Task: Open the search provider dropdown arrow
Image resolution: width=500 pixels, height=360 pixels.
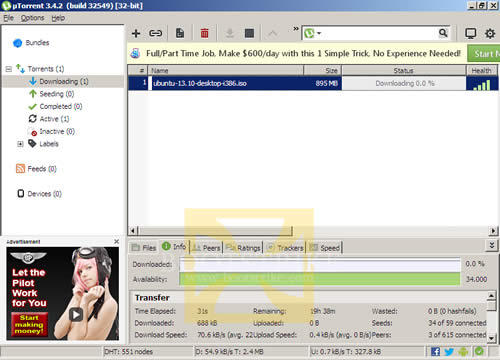Action: [319, 33]
